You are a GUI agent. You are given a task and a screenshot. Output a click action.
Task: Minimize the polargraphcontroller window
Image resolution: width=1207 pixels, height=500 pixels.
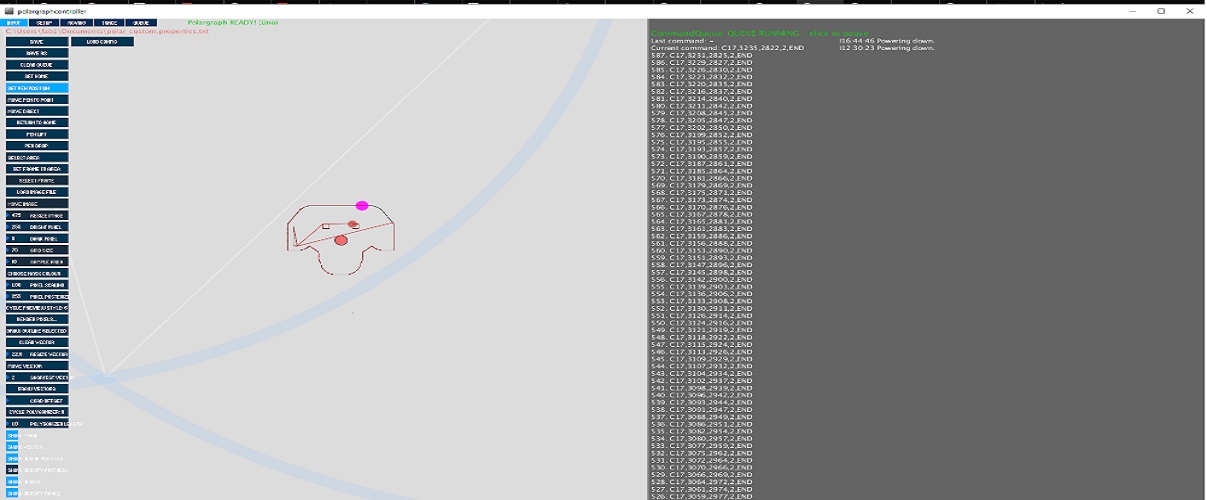click(x=1133, y=10)
